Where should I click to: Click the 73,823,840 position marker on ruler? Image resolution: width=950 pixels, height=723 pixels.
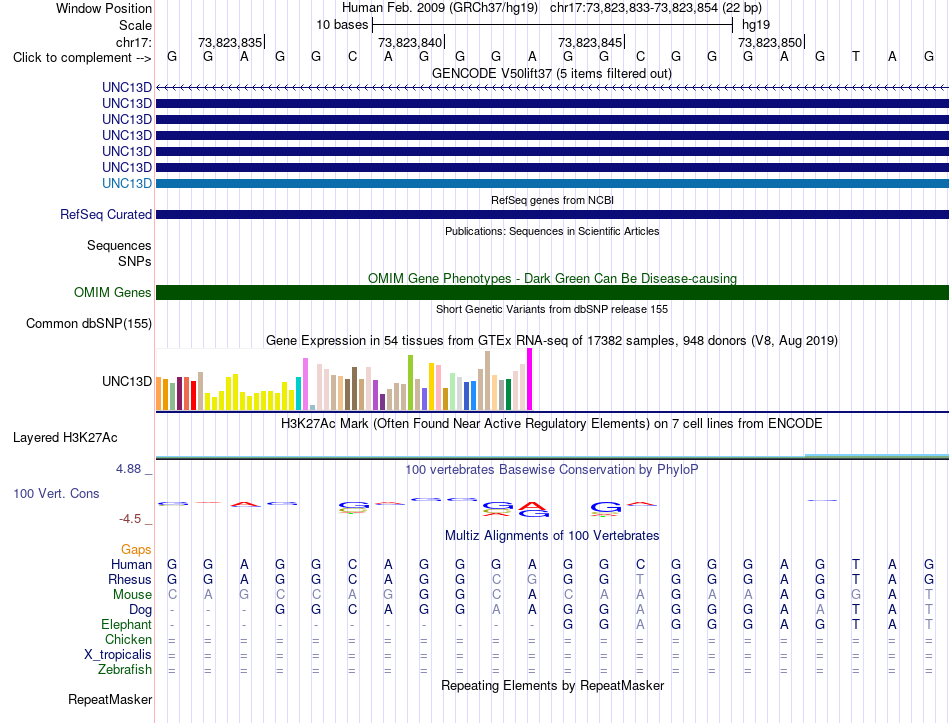411,42
